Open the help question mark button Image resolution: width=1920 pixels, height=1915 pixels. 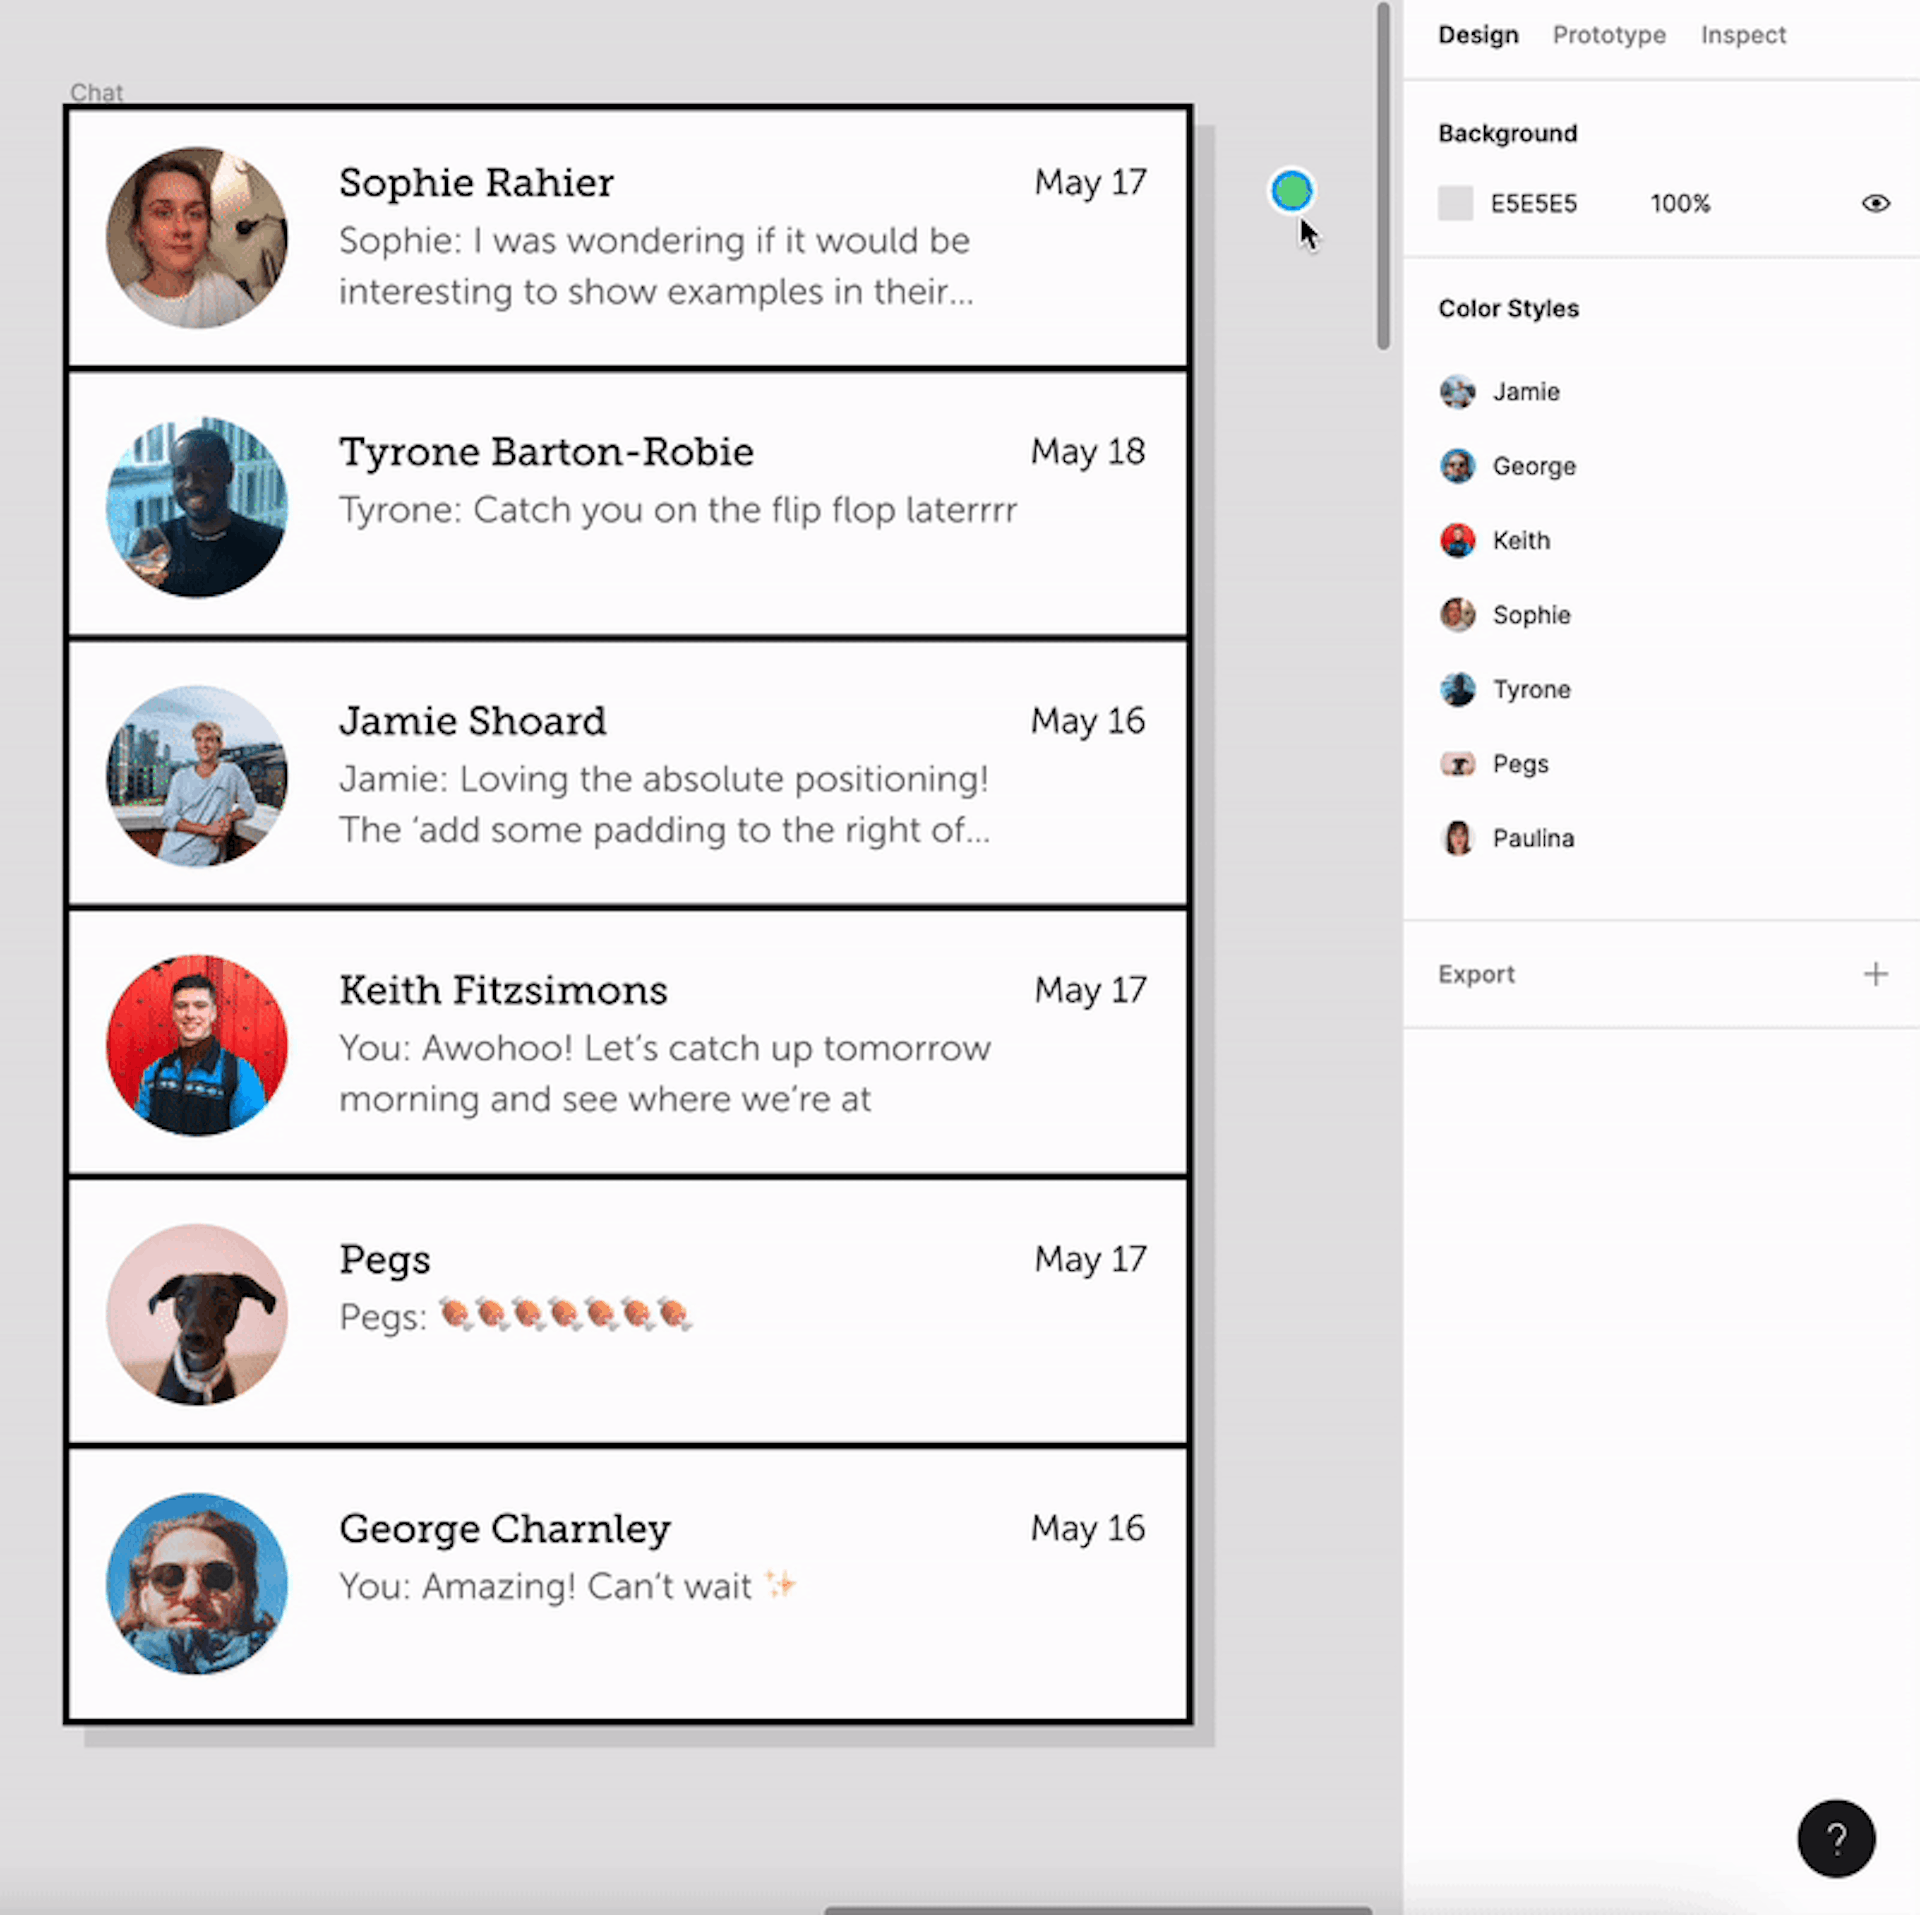1835,1838
